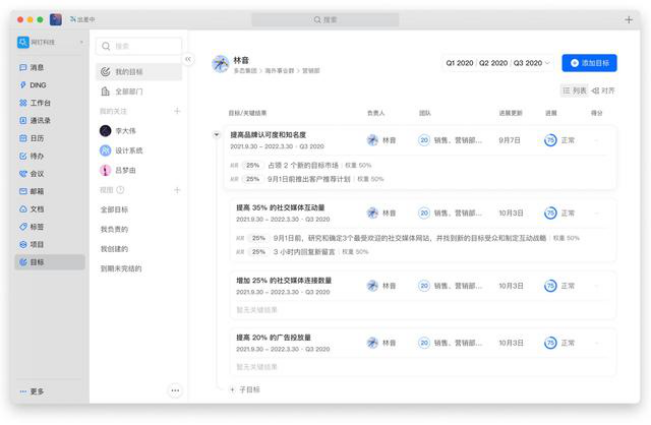The image size is (651, 425).
Task: Select 目标 goals in sidebar
Action: [50, 262]
